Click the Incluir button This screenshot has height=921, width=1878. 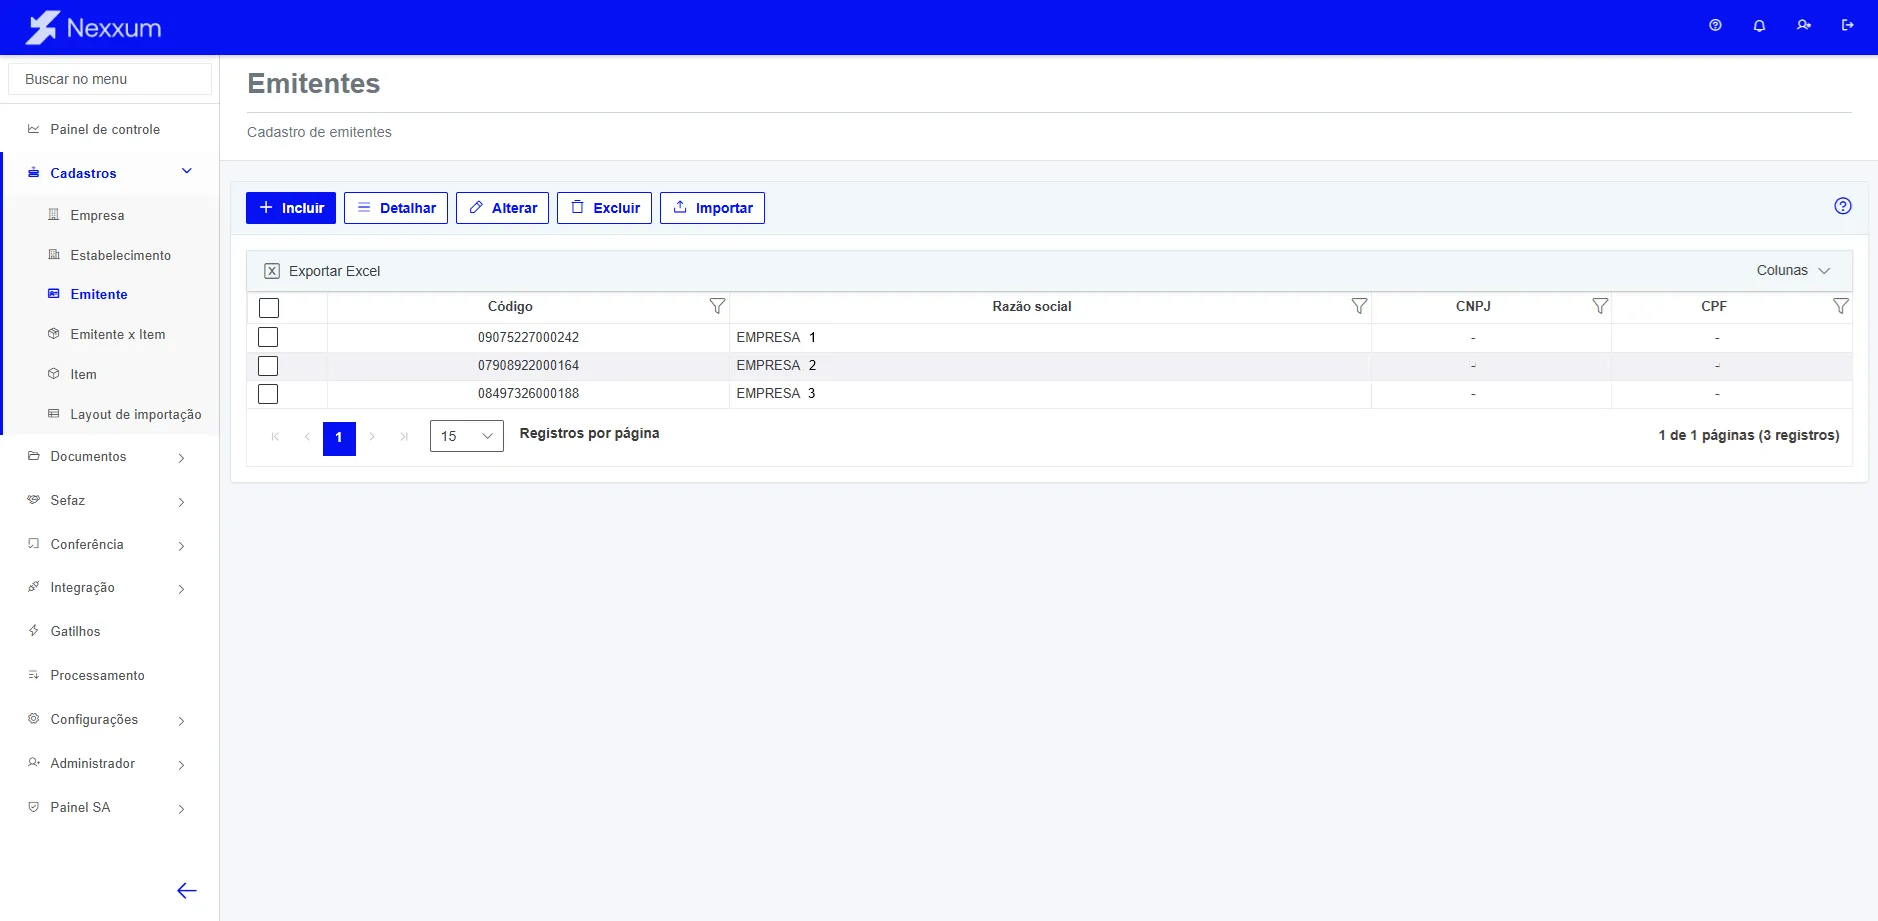pyautogui.click(x=291, y=208)
